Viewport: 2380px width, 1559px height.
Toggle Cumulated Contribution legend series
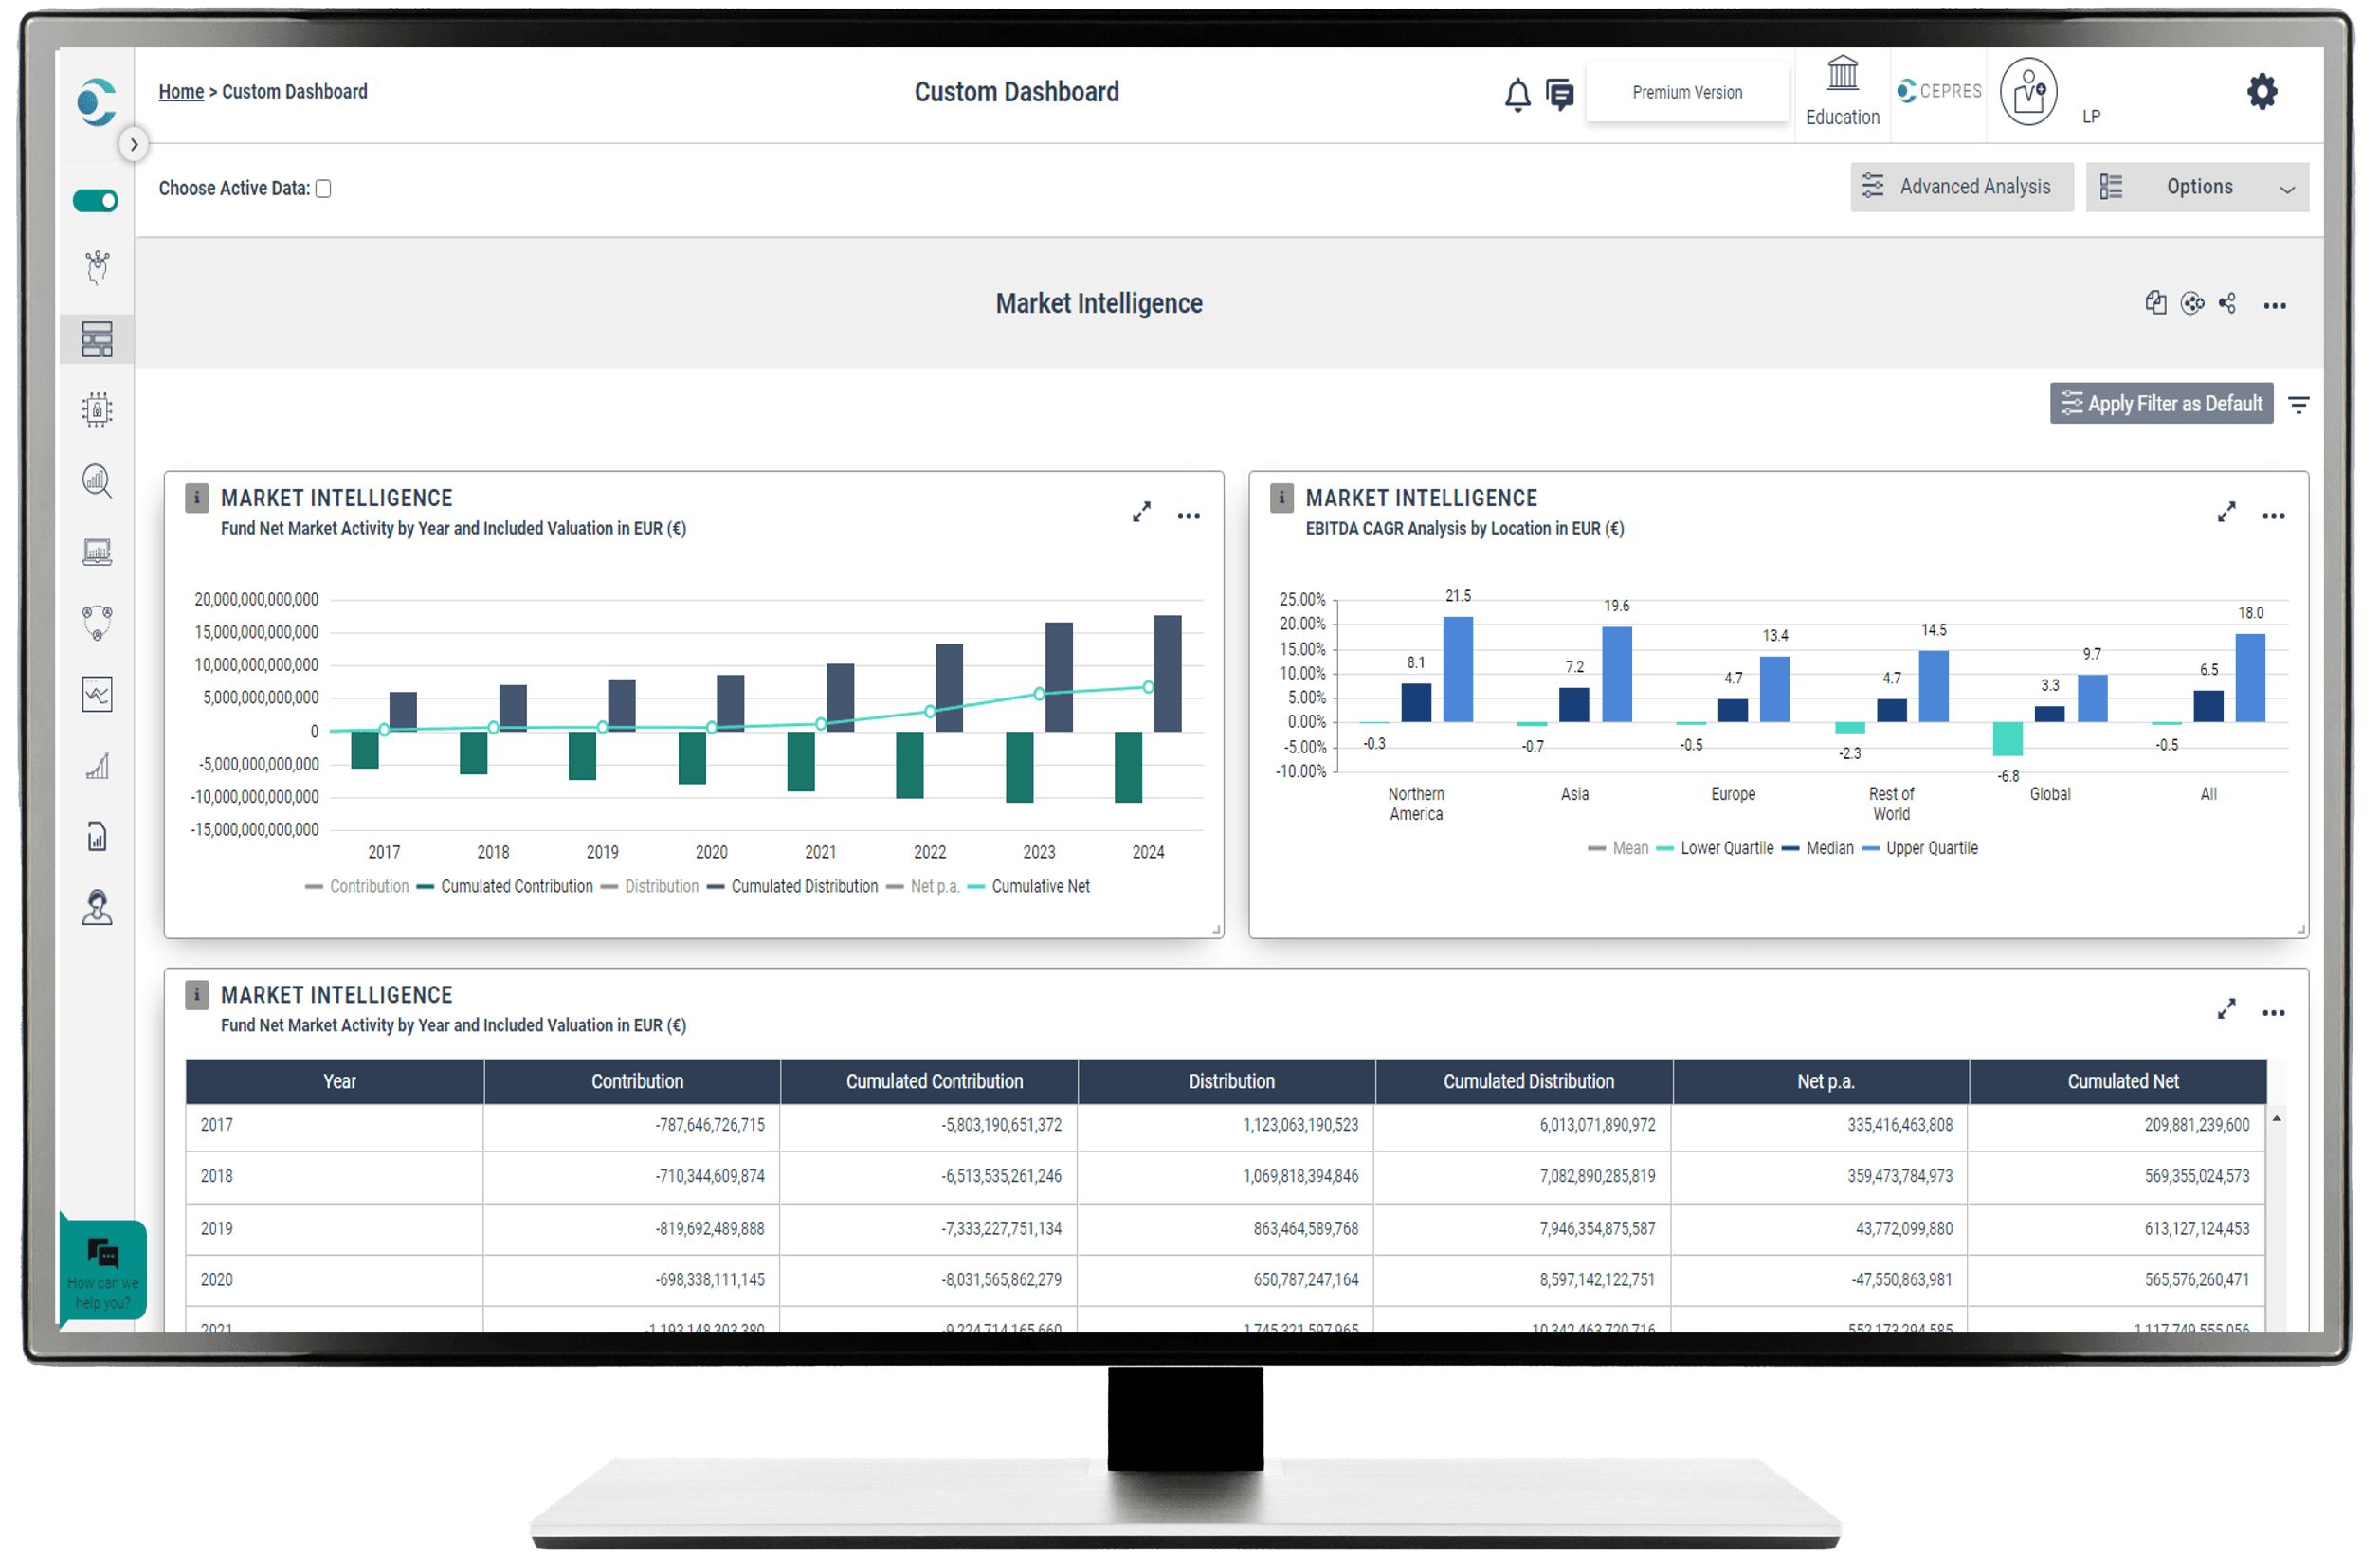point(505,887)
